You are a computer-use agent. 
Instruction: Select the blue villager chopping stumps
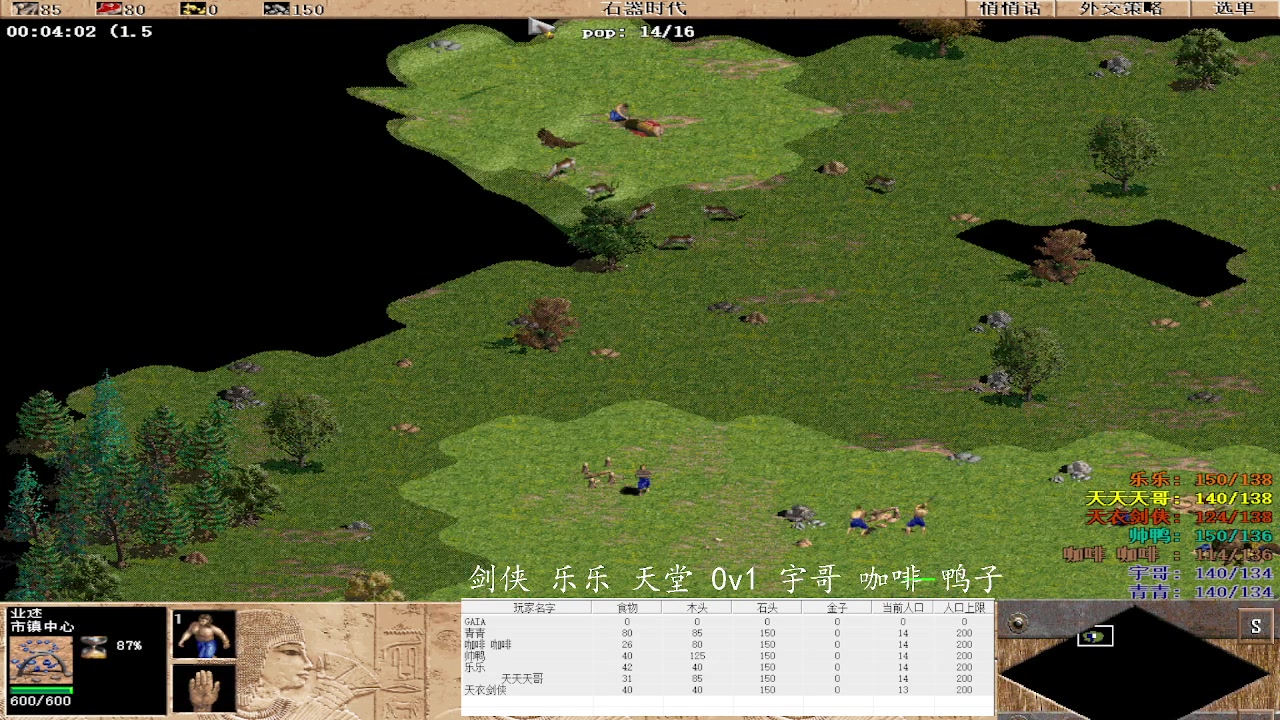644,480
